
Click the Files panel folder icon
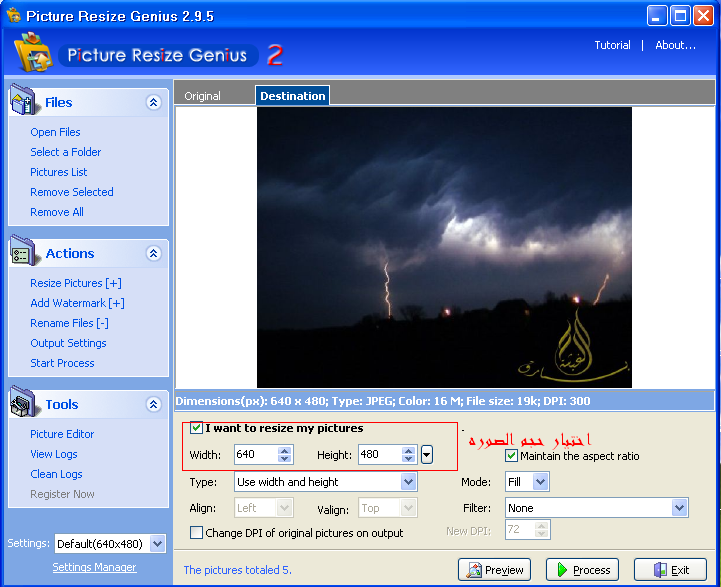[x=24, y=101]
